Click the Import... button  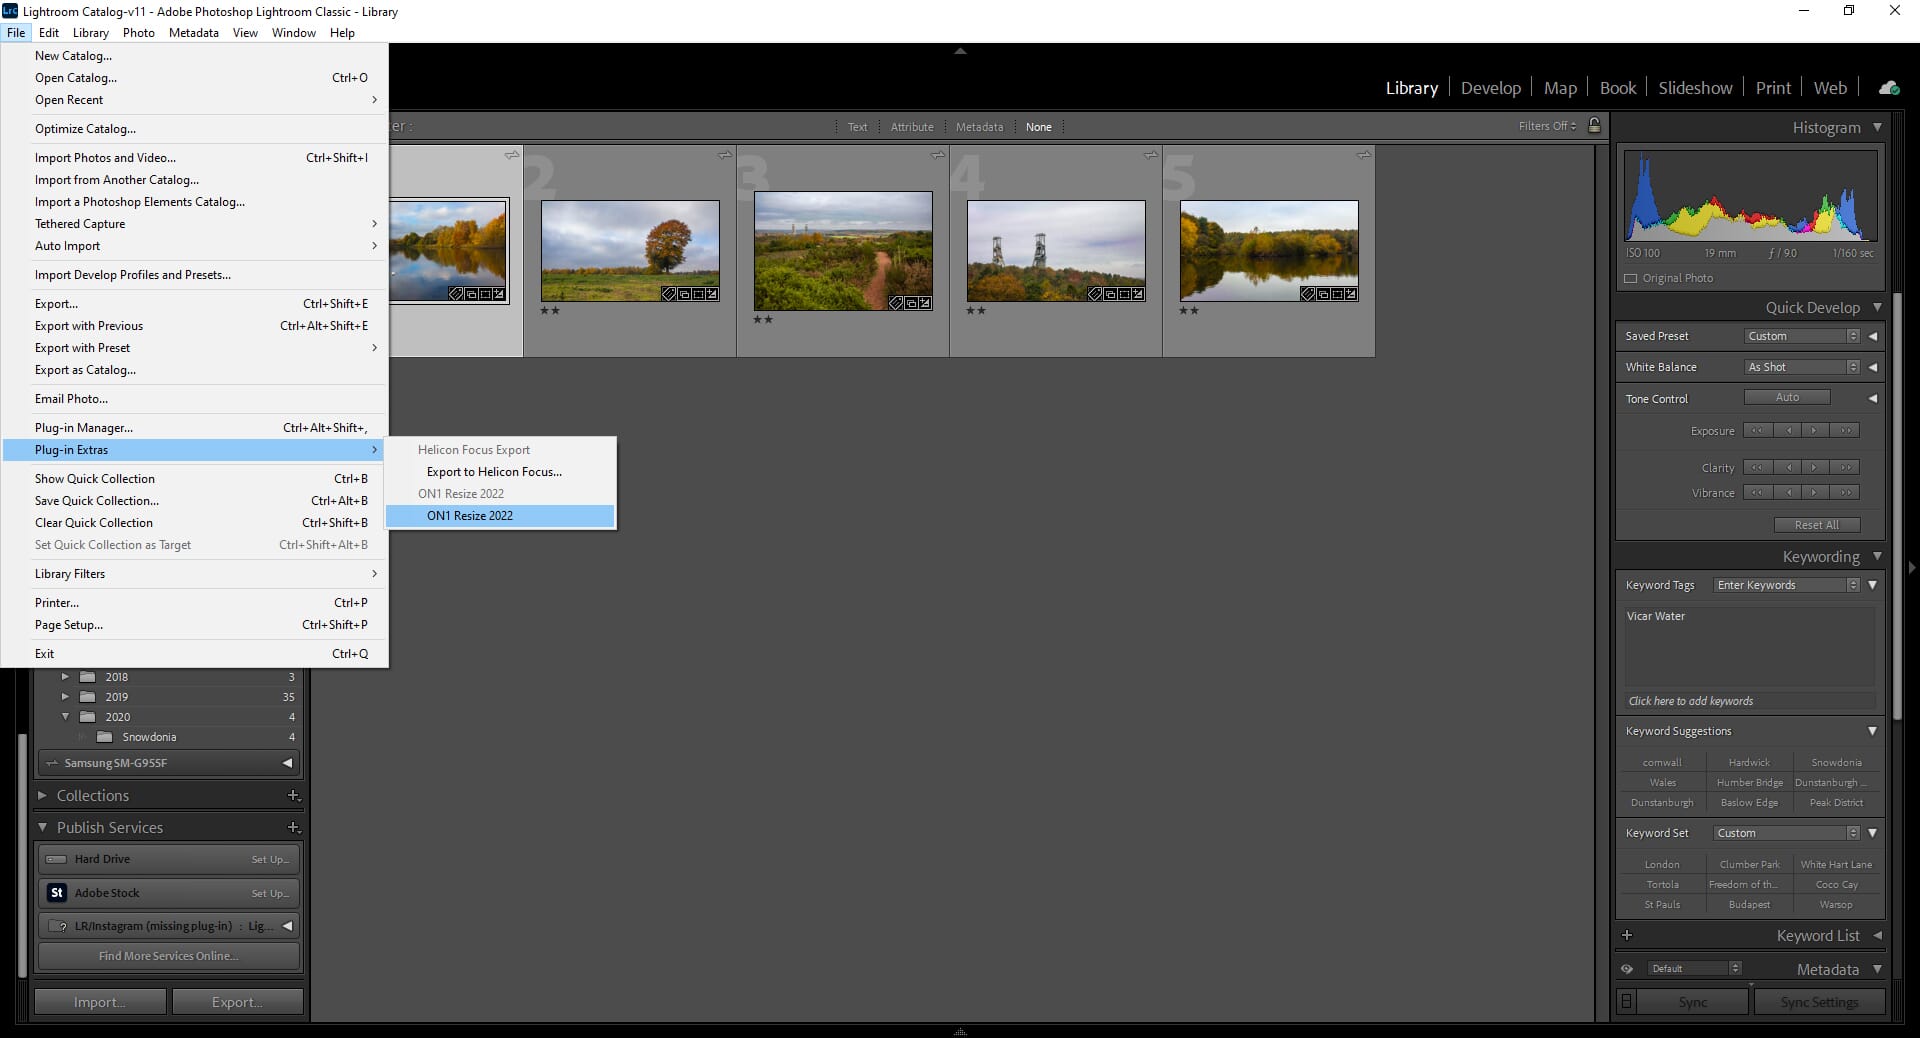(100, 1002)
